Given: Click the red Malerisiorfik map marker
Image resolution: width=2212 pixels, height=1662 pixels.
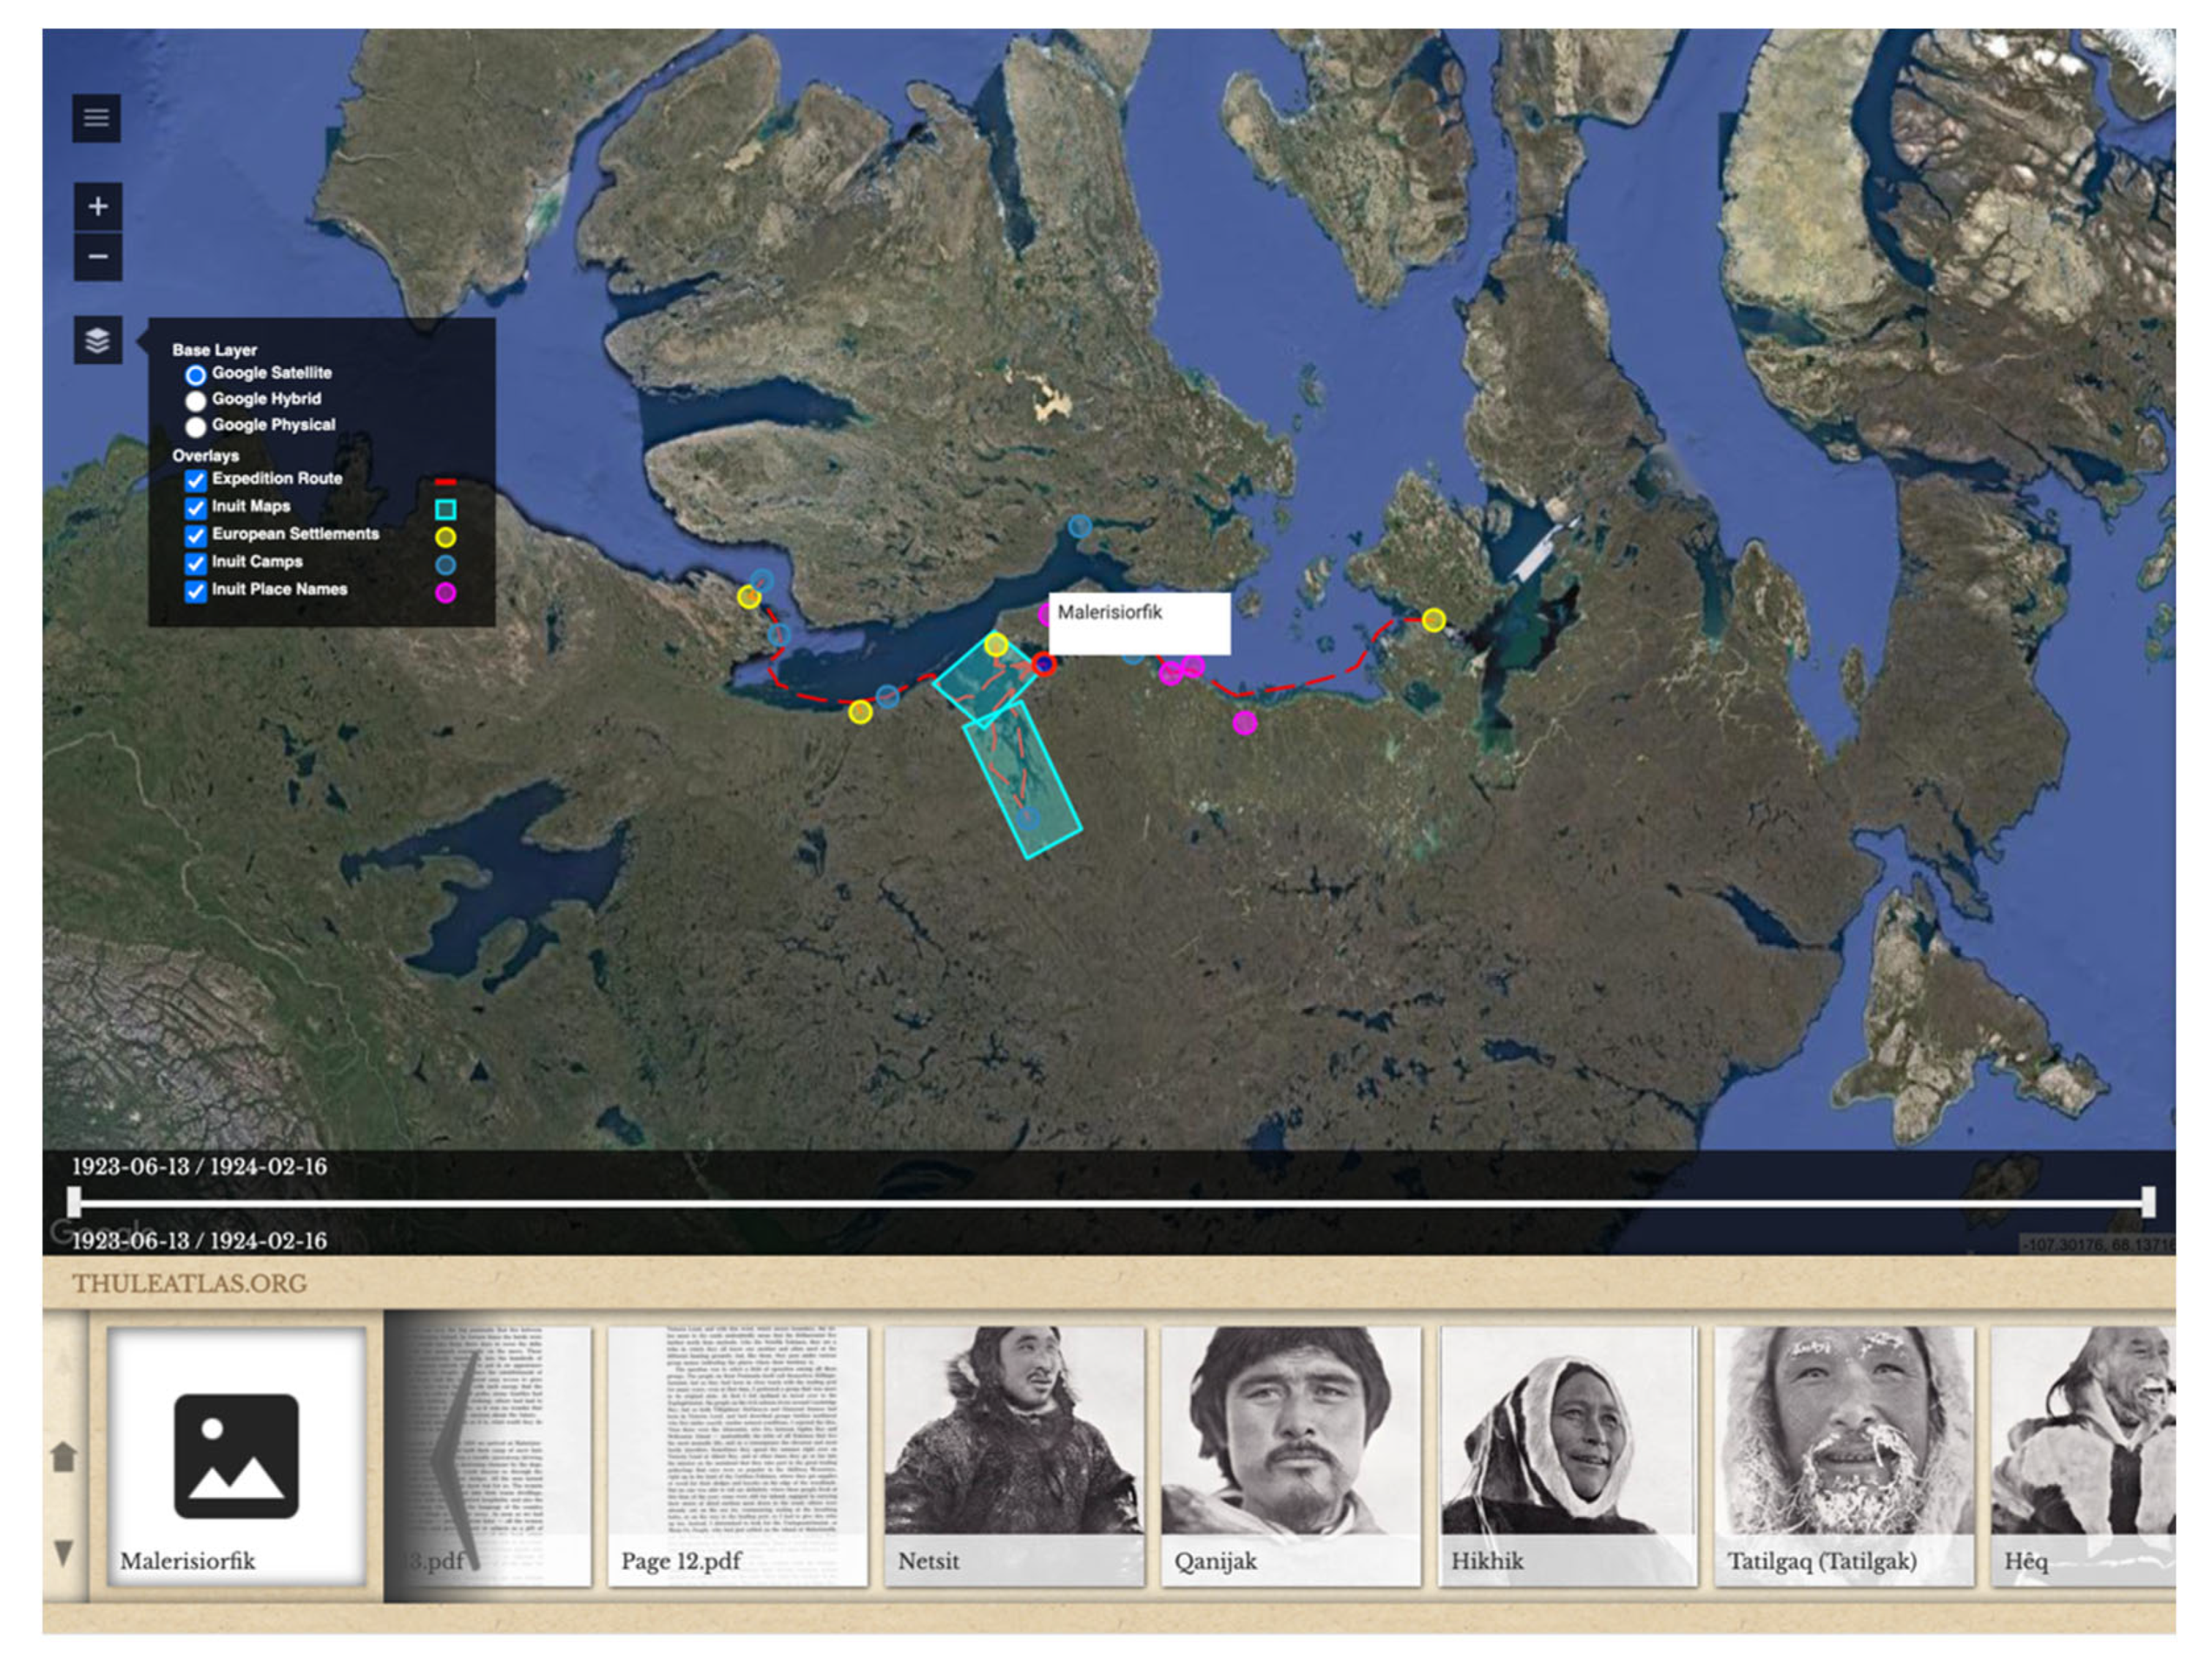Looking at the screenshot, I should coord(1044,664).
